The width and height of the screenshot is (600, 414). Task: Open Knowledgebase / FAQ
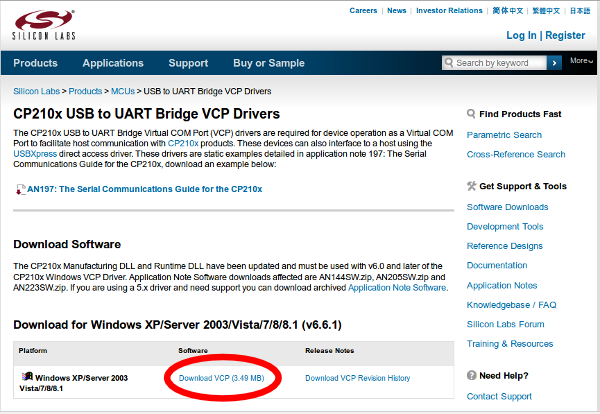512,305
